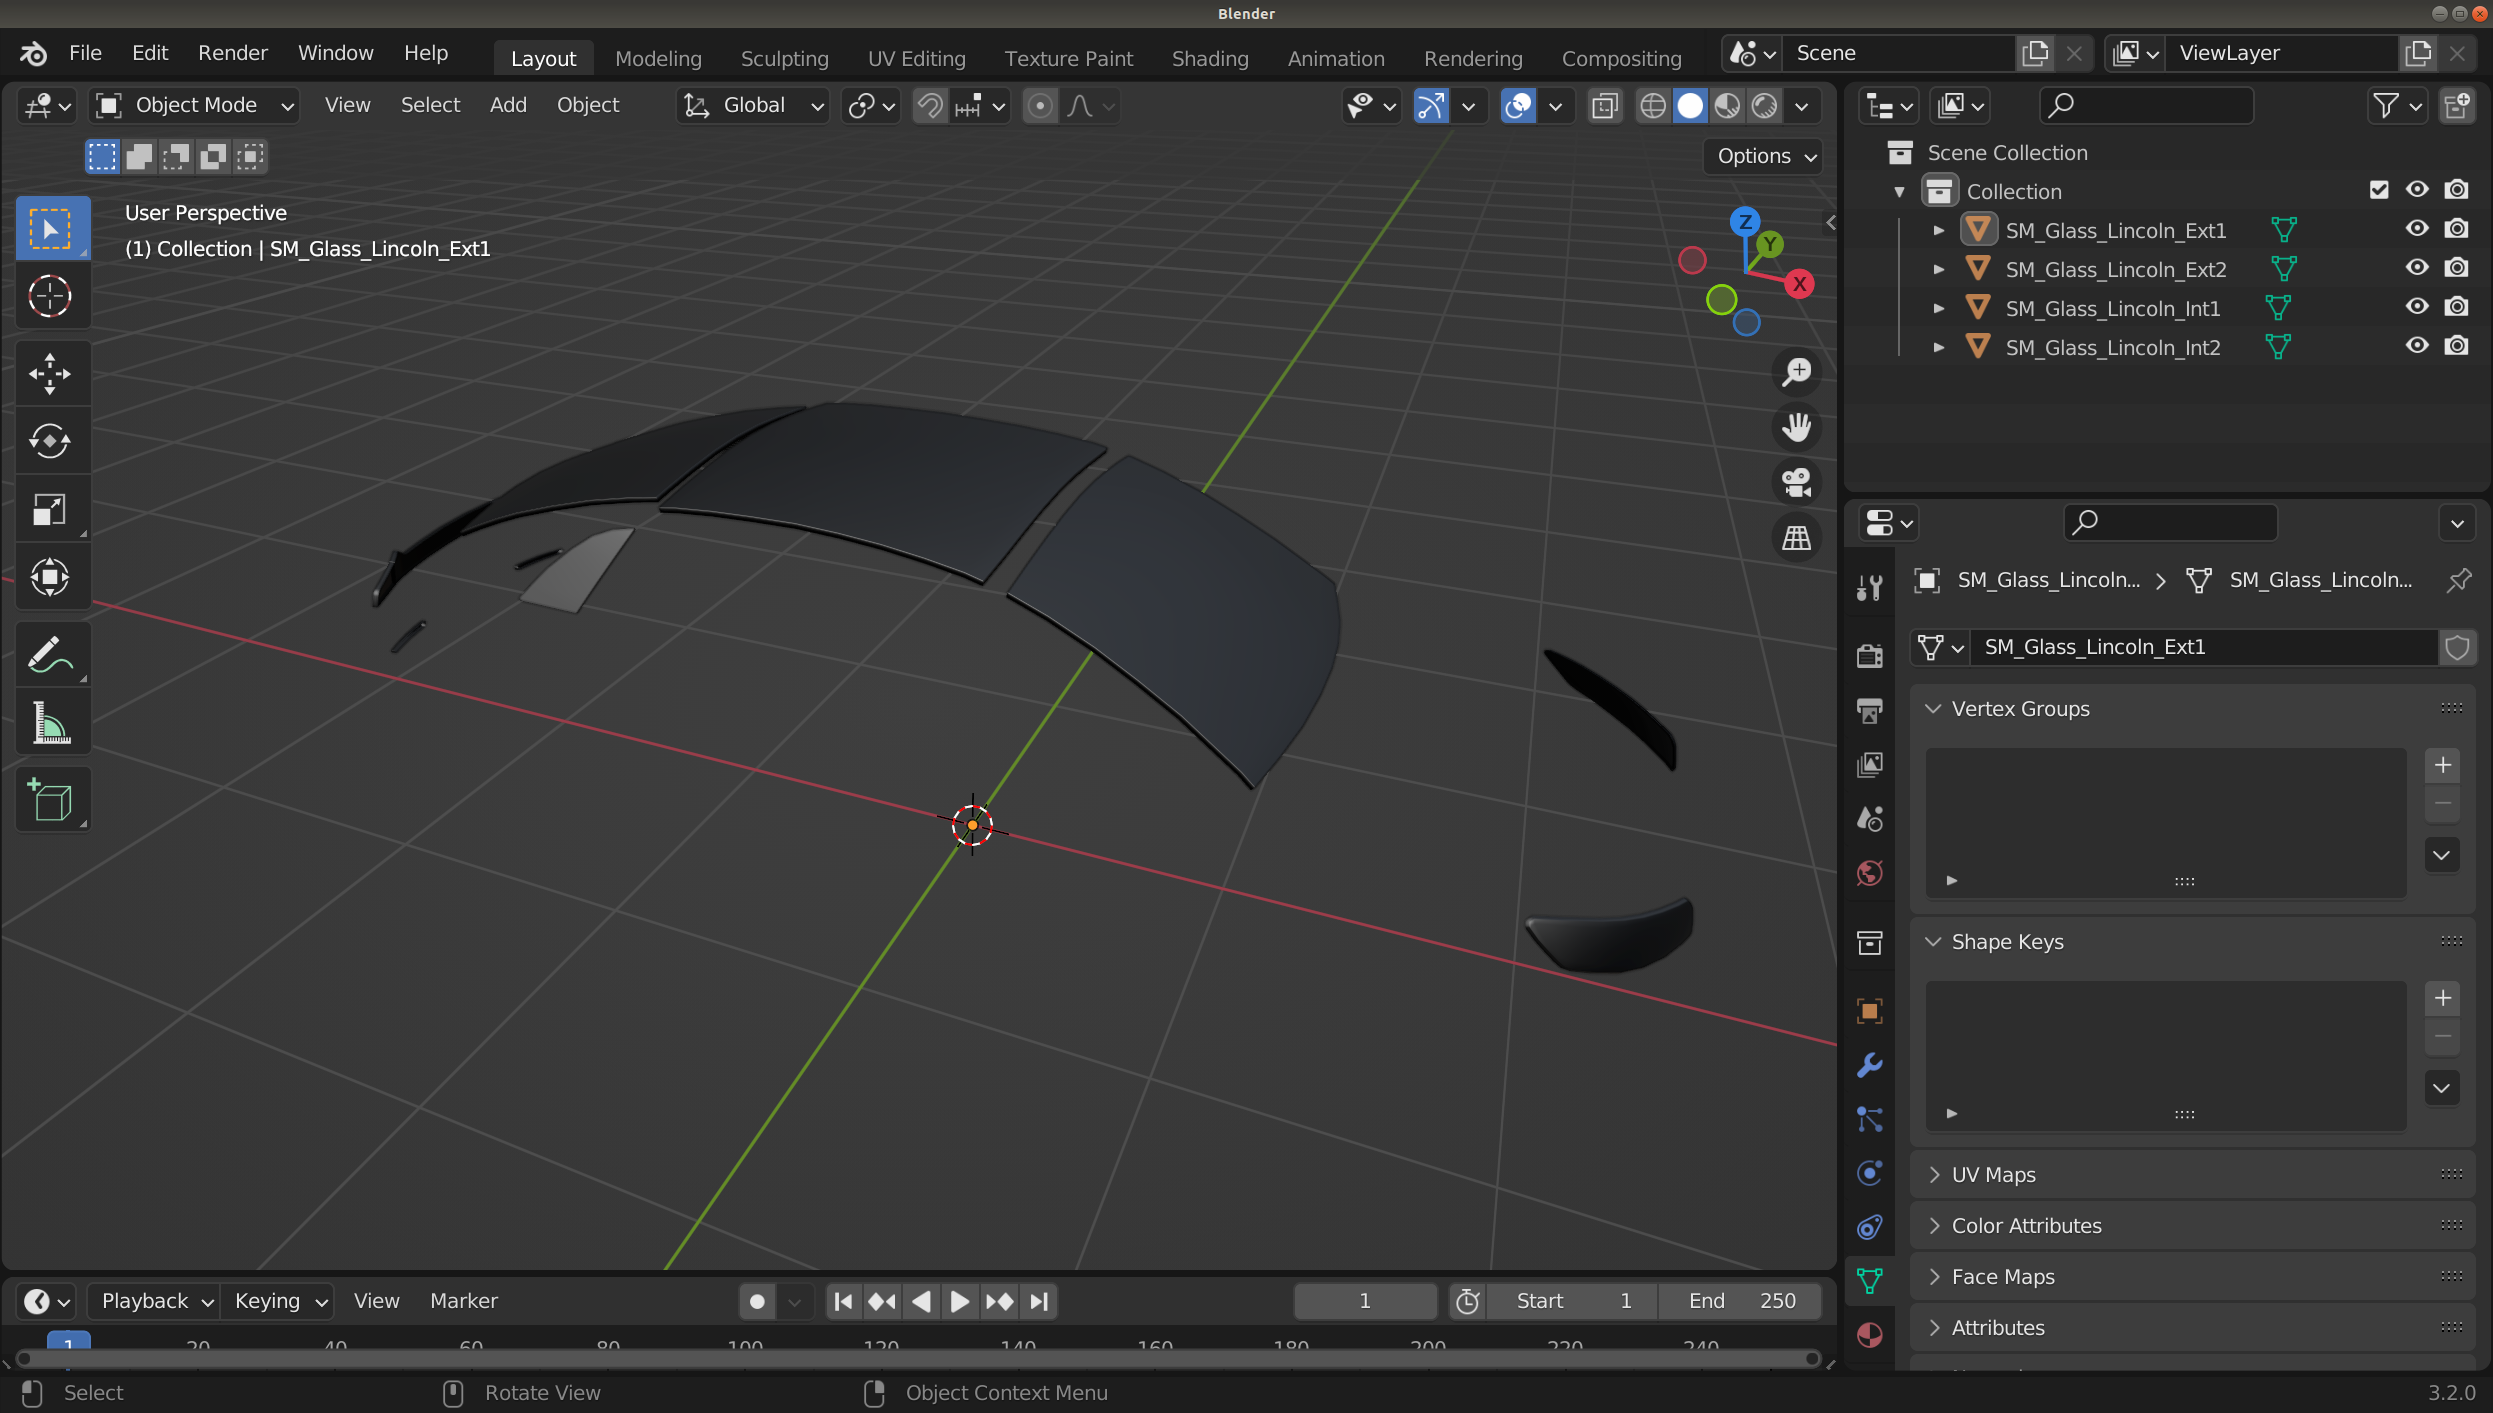The height and width of the screenshot is (1413, 2493).
Task: Switch to the Sculpting workspace tab
Action: 784,58
